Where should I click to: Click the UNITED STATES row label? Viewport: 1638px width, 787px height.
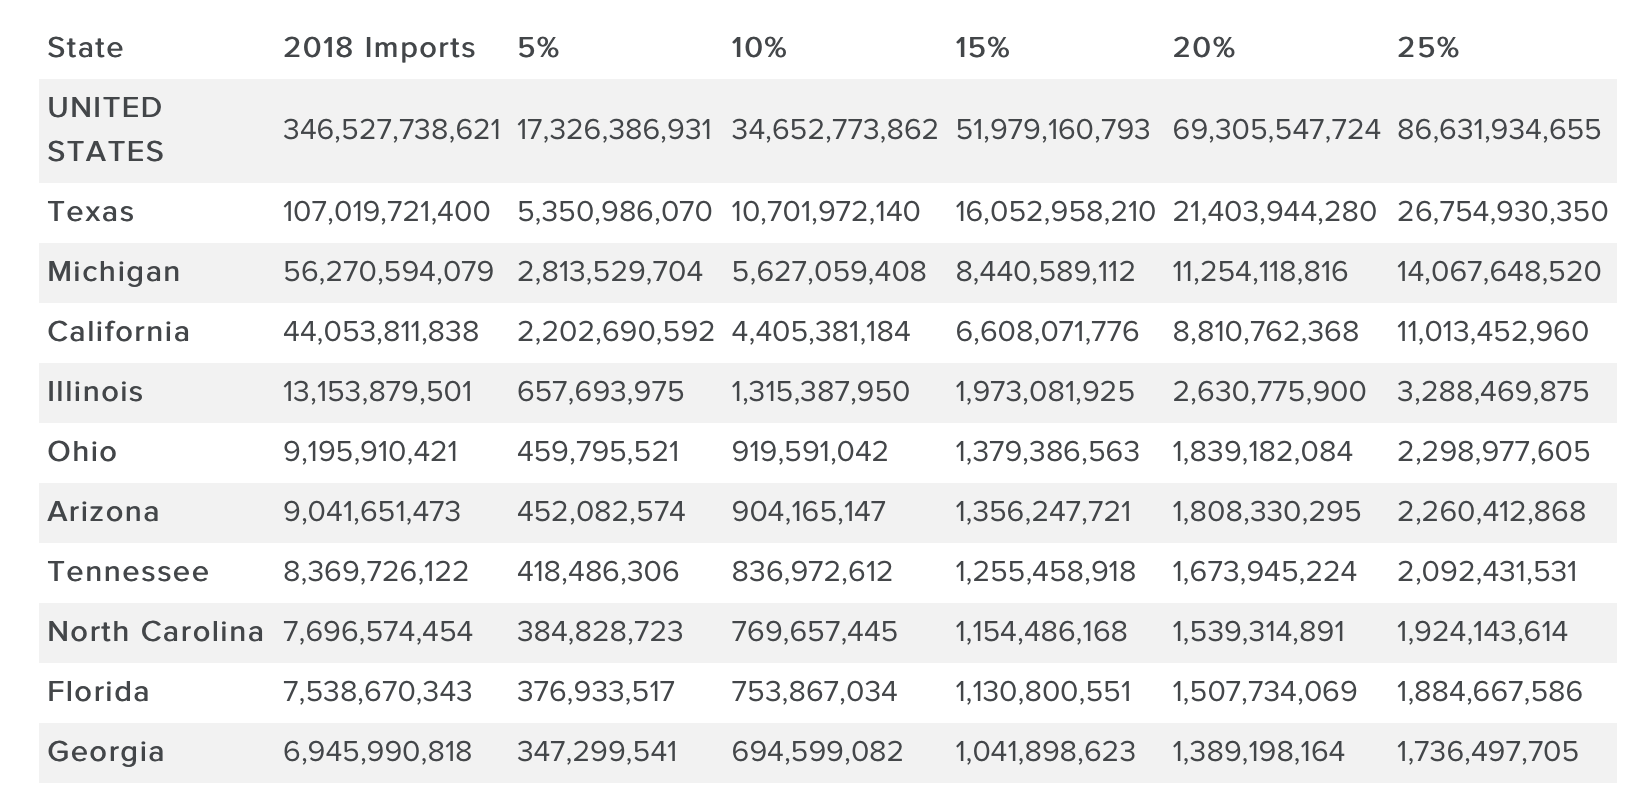point(105,130)
